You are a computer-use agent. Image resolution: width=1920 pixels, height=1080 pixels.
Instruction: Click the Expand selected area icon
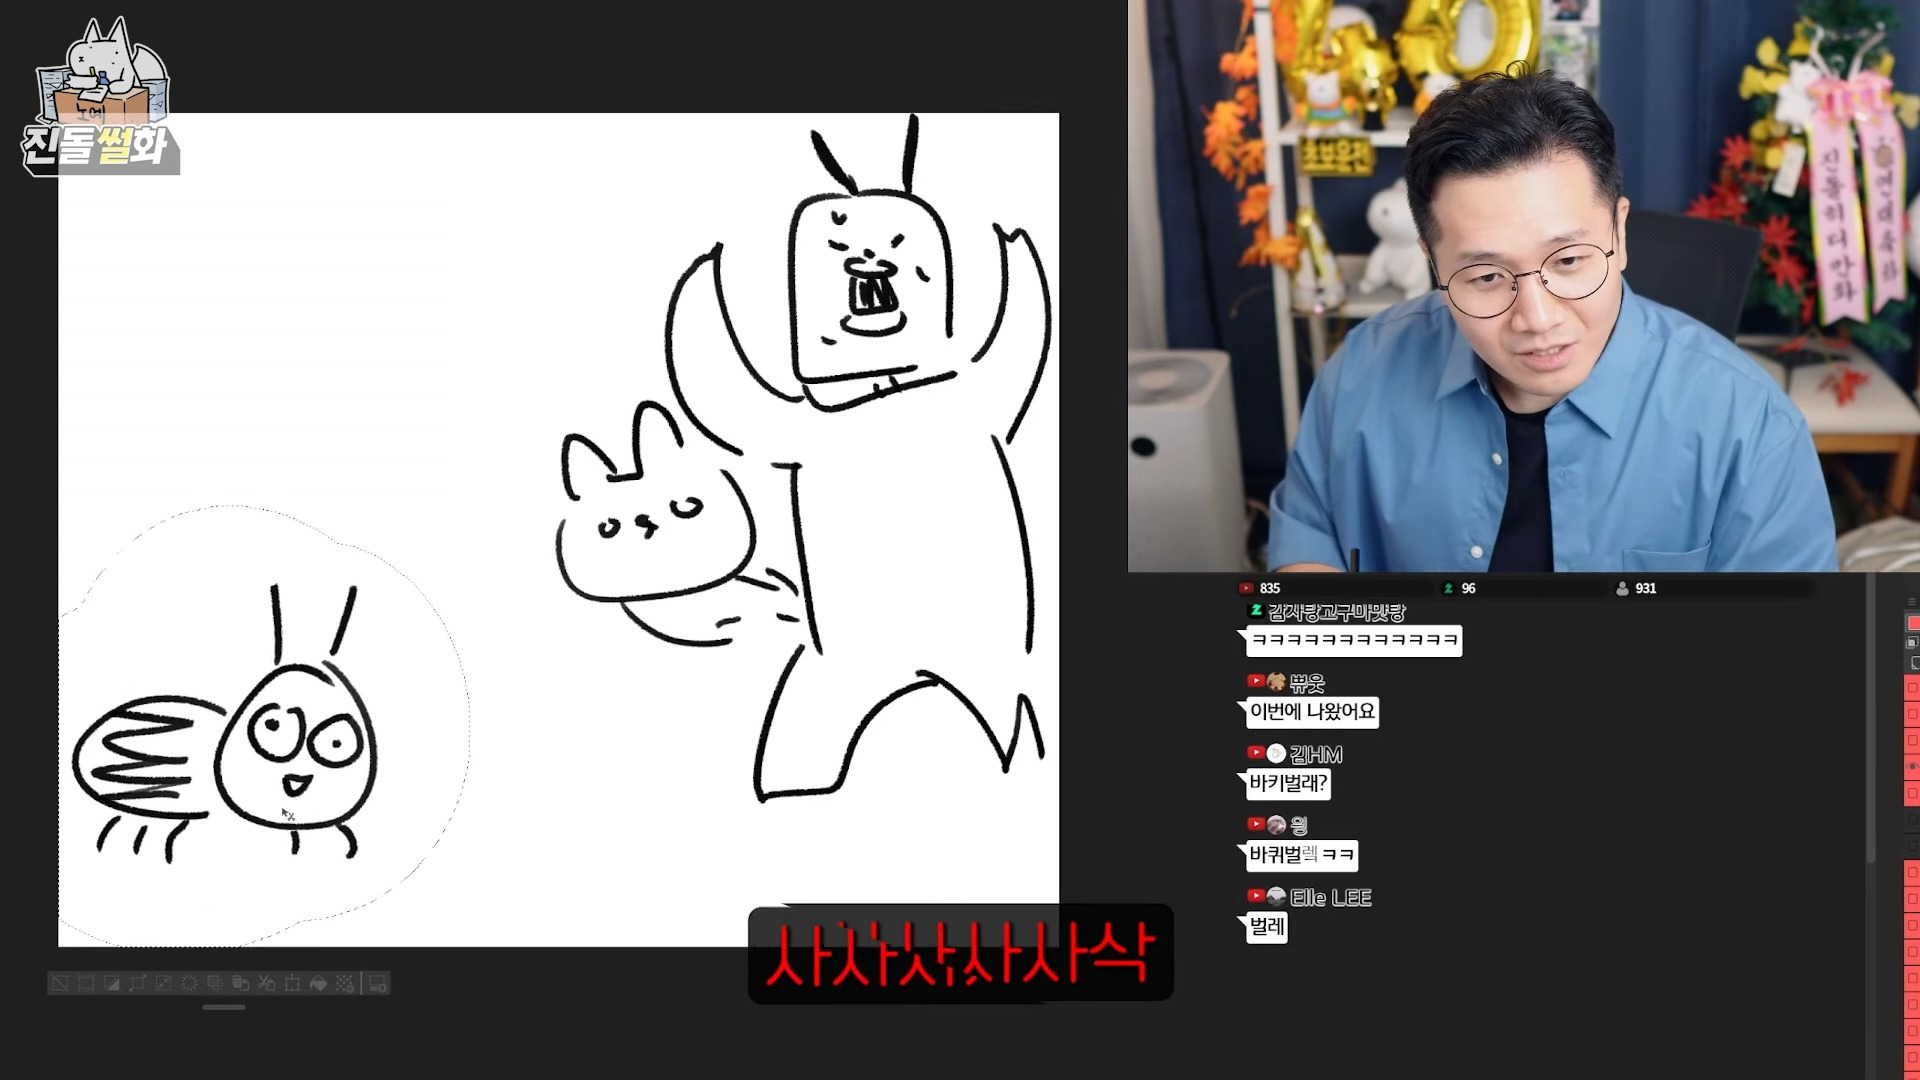[x=137, y=983]
